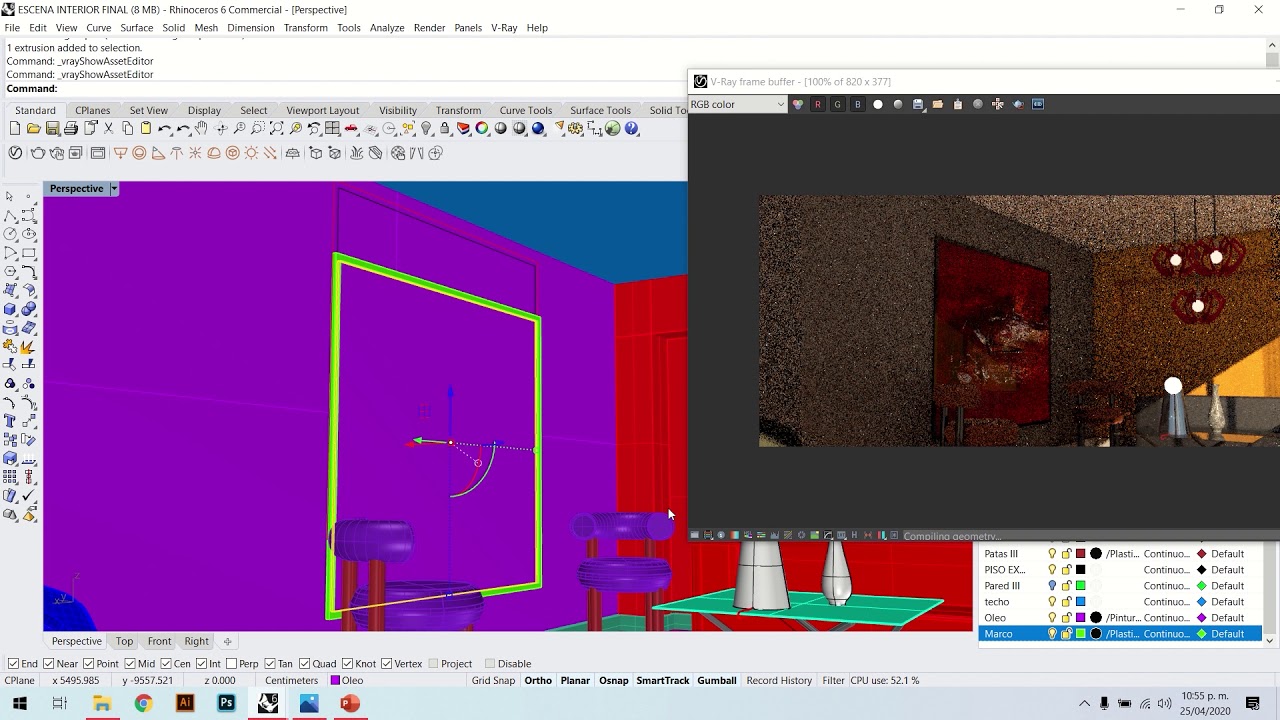Switch to the Curve Tools toolbar tab
Image resolution: width=1280 pixels, height=720 pixels.
point(526,110)
